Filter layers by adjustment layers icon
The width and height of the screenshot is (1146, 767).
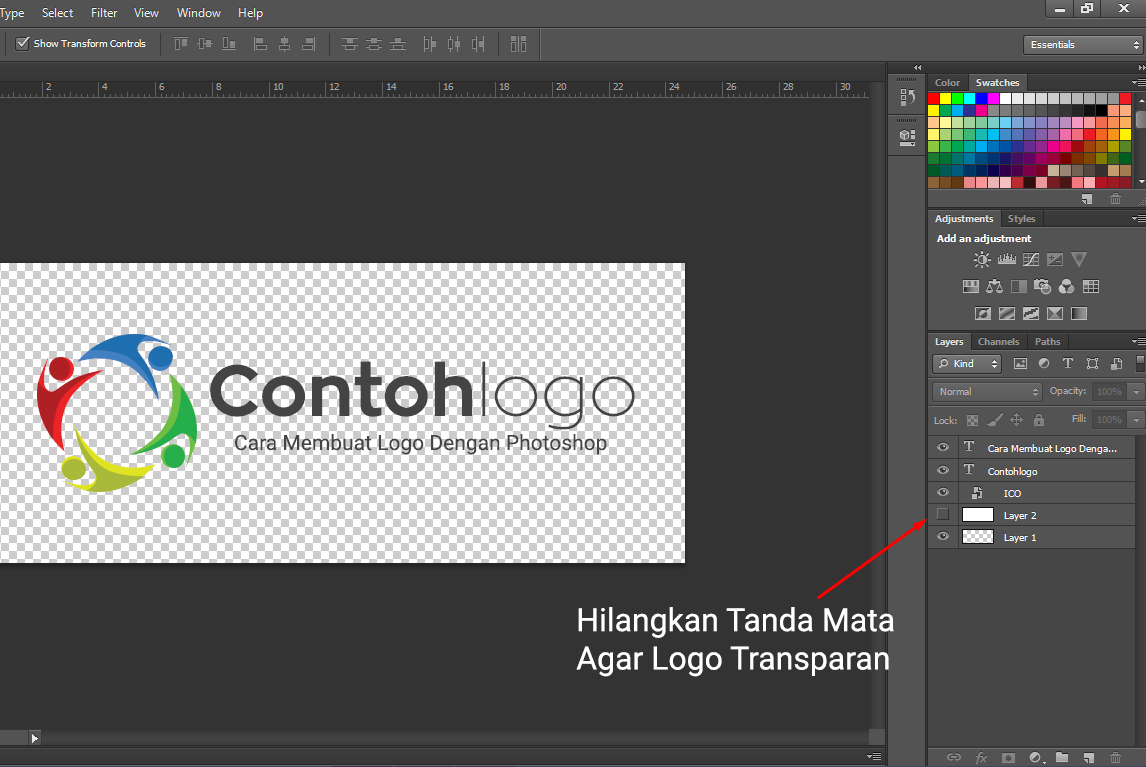tap(1044, 363)
